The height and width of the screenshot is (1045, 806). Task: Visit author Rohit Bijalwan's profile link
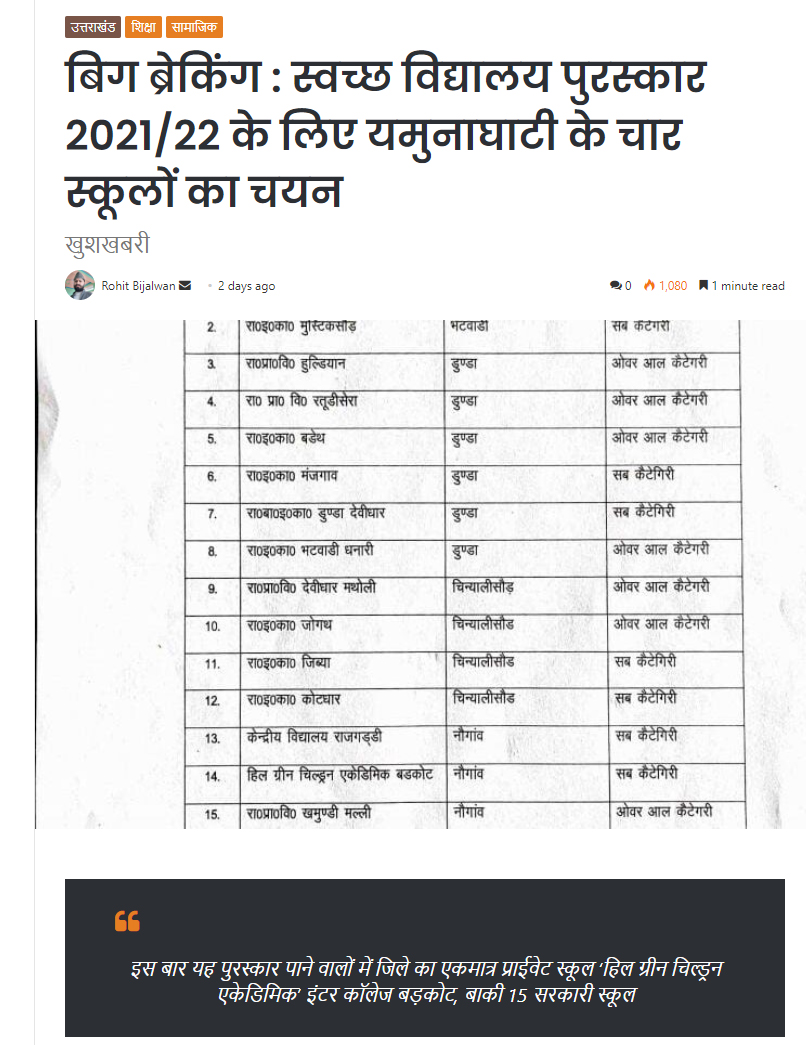pos(139,286)
